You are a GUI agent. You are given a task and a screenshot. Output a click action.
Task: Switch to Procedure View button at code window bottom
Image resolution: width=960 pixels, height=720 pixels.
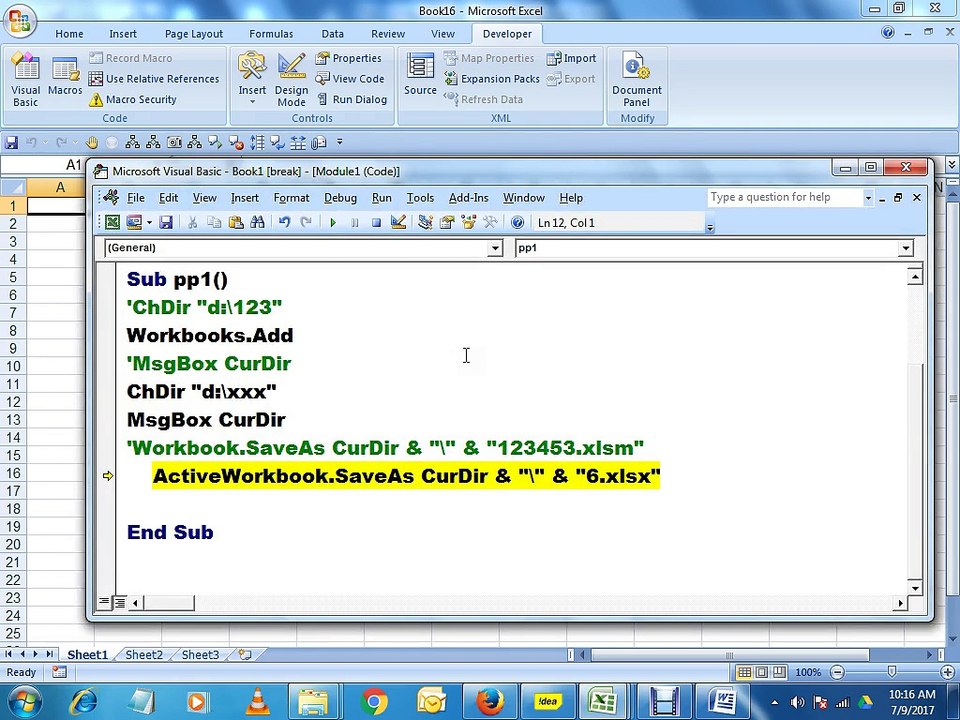104,602
